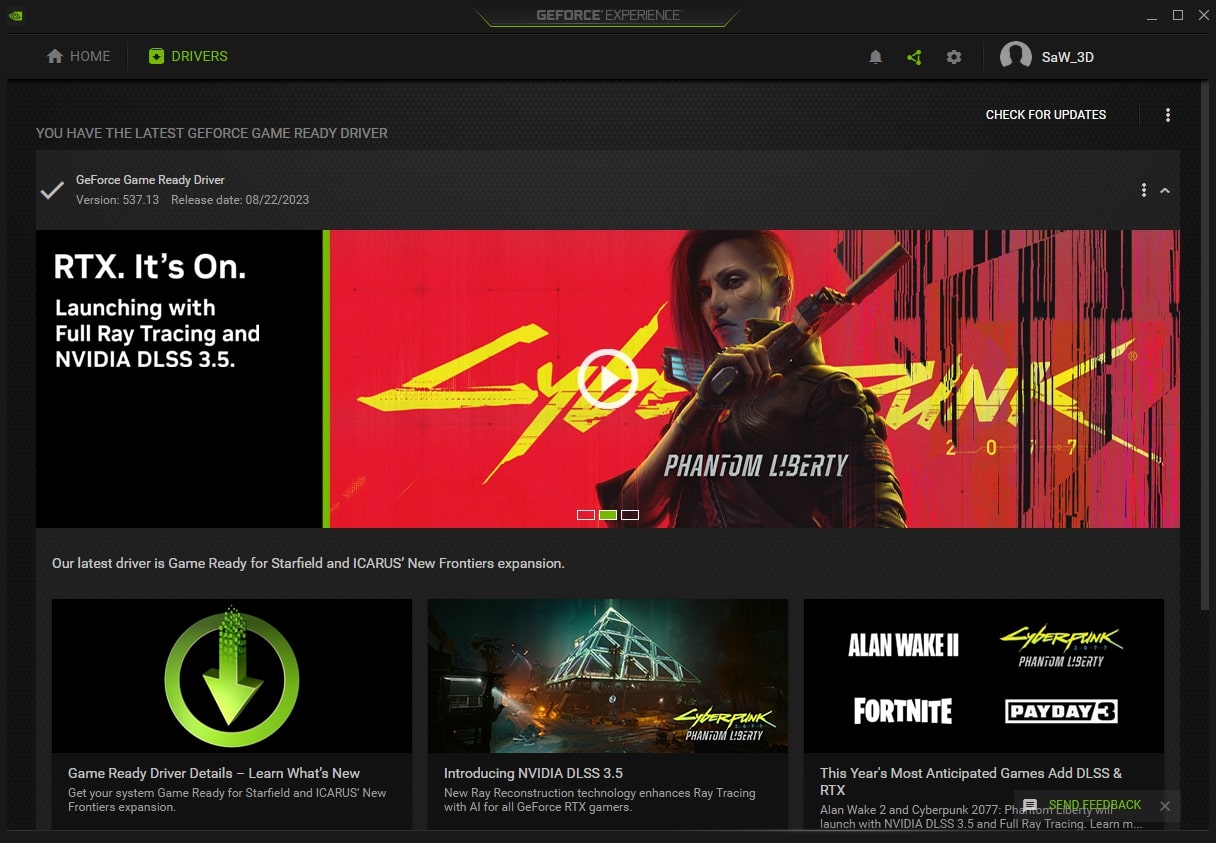
Task: Click the GeForce Game Ready Driver title
Action: pos(150,180)
